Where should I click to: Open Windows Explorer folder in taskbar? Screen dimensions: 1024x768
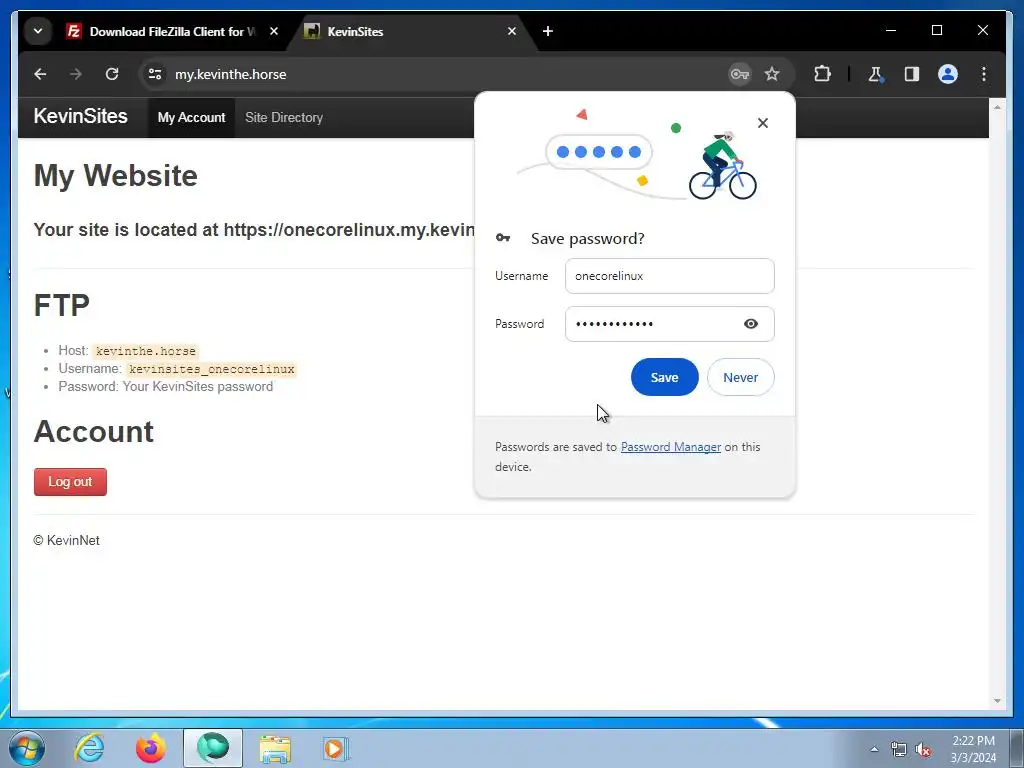pyautogui.click(x=275, y=748)
